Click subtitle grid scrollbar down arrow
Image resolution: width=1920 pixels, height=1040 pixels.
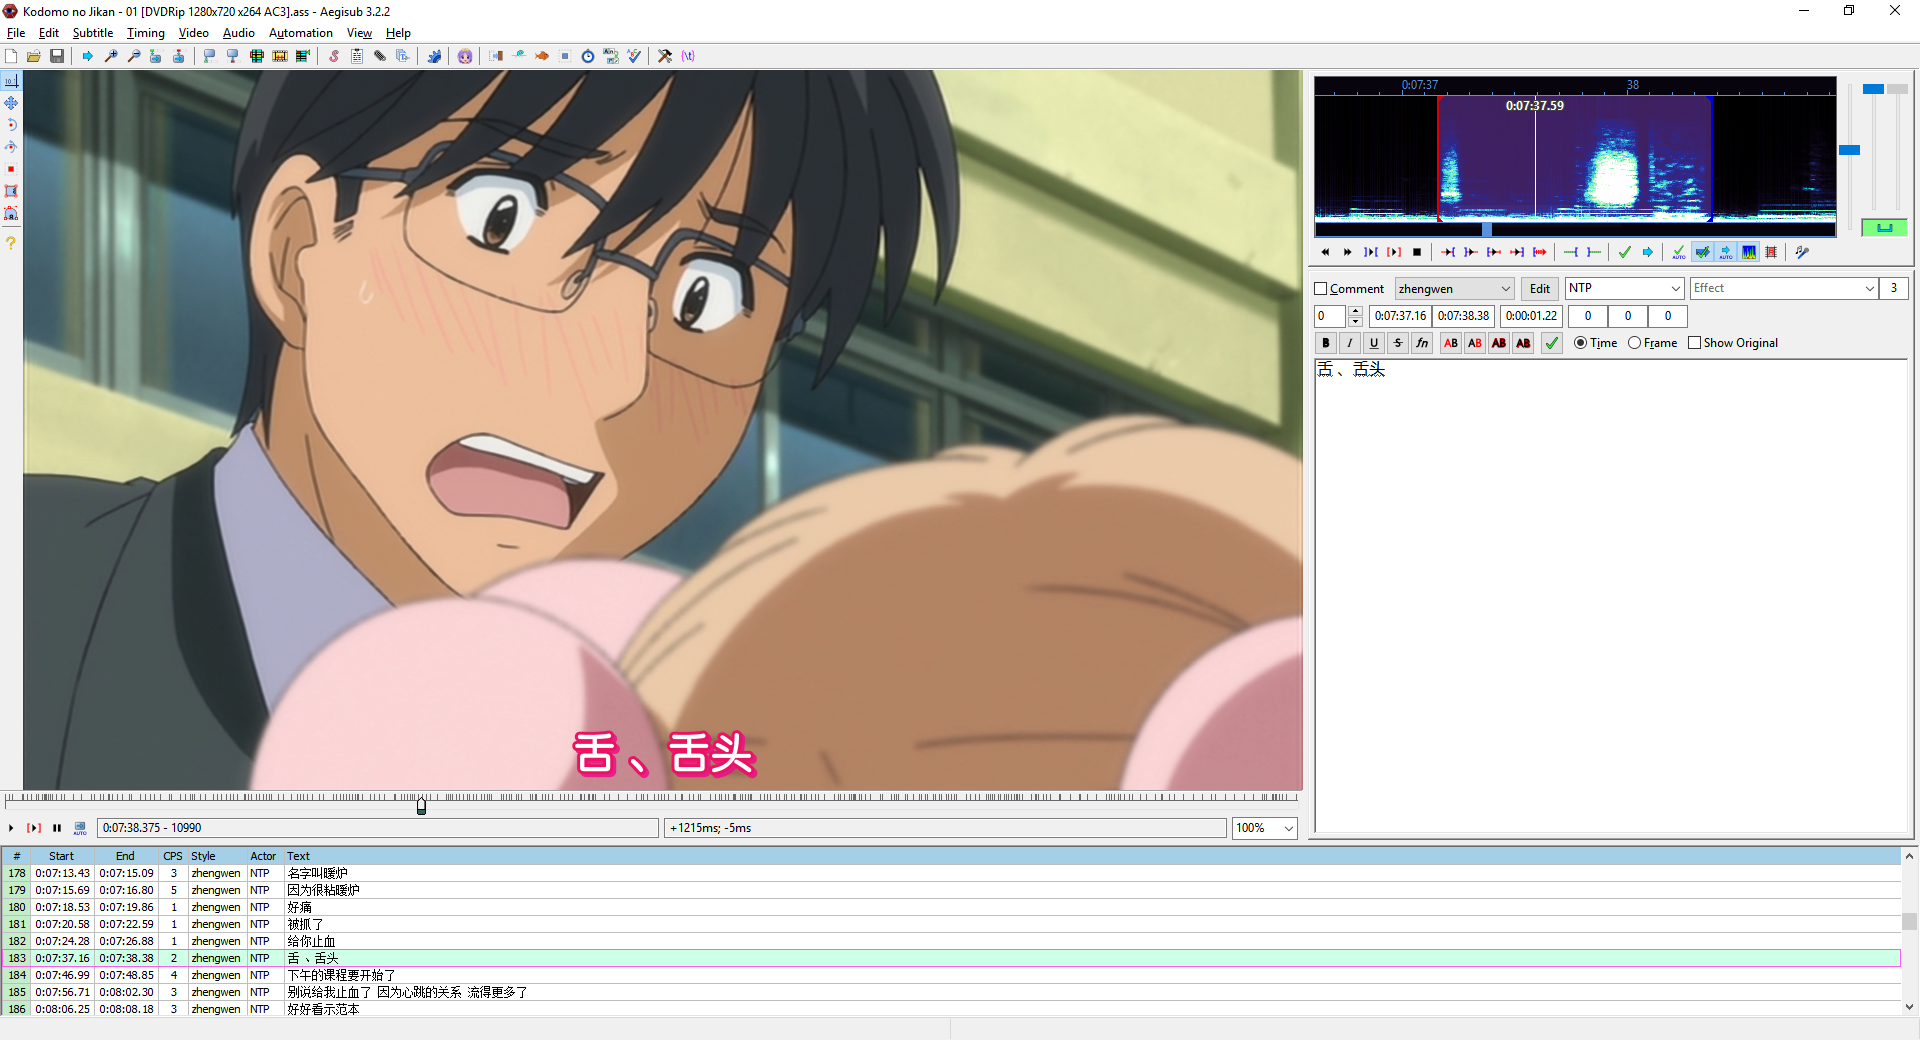1909,1007
